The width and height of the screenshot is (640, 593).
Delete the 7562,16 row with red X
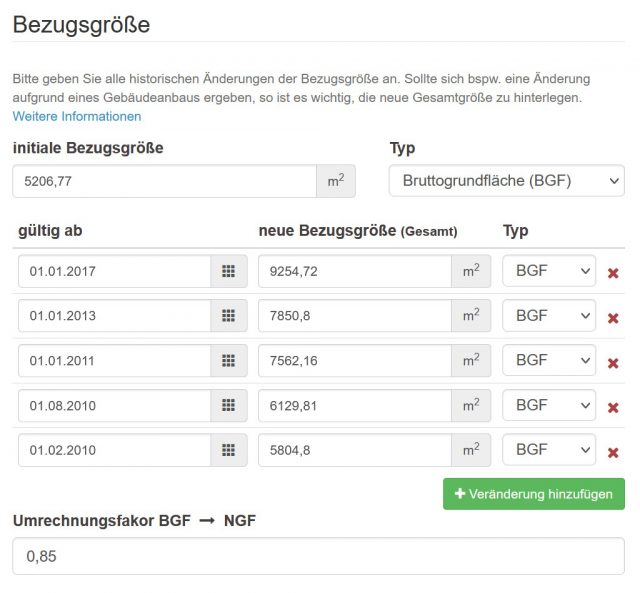613,363
